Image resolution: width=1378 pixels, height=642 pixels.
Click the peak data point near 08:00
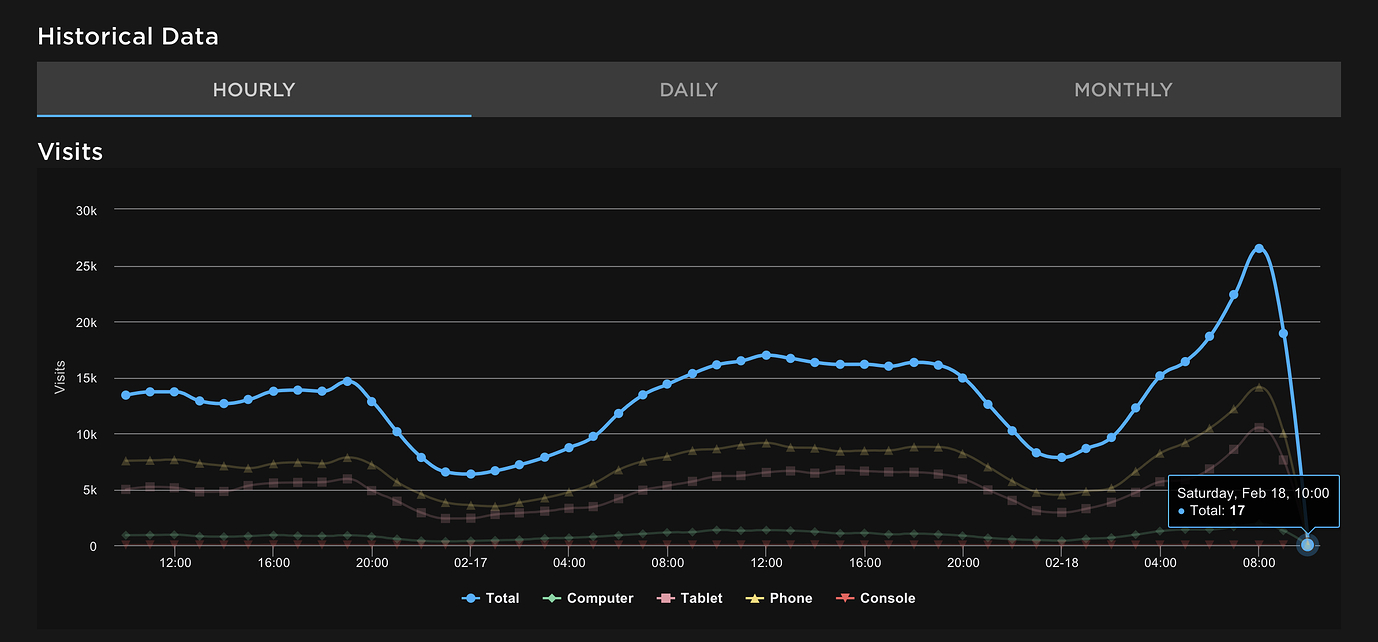pos(1258,245)
